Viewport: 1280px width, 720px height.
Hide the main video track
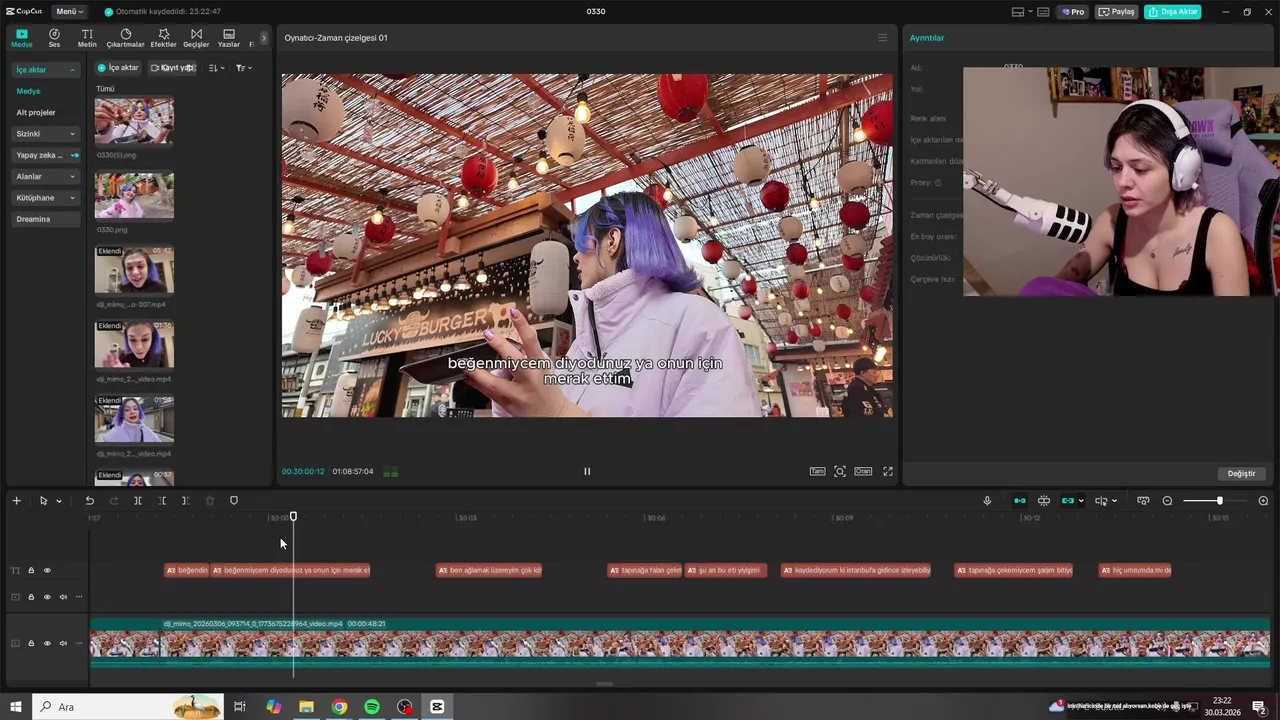tap(47, 643)
